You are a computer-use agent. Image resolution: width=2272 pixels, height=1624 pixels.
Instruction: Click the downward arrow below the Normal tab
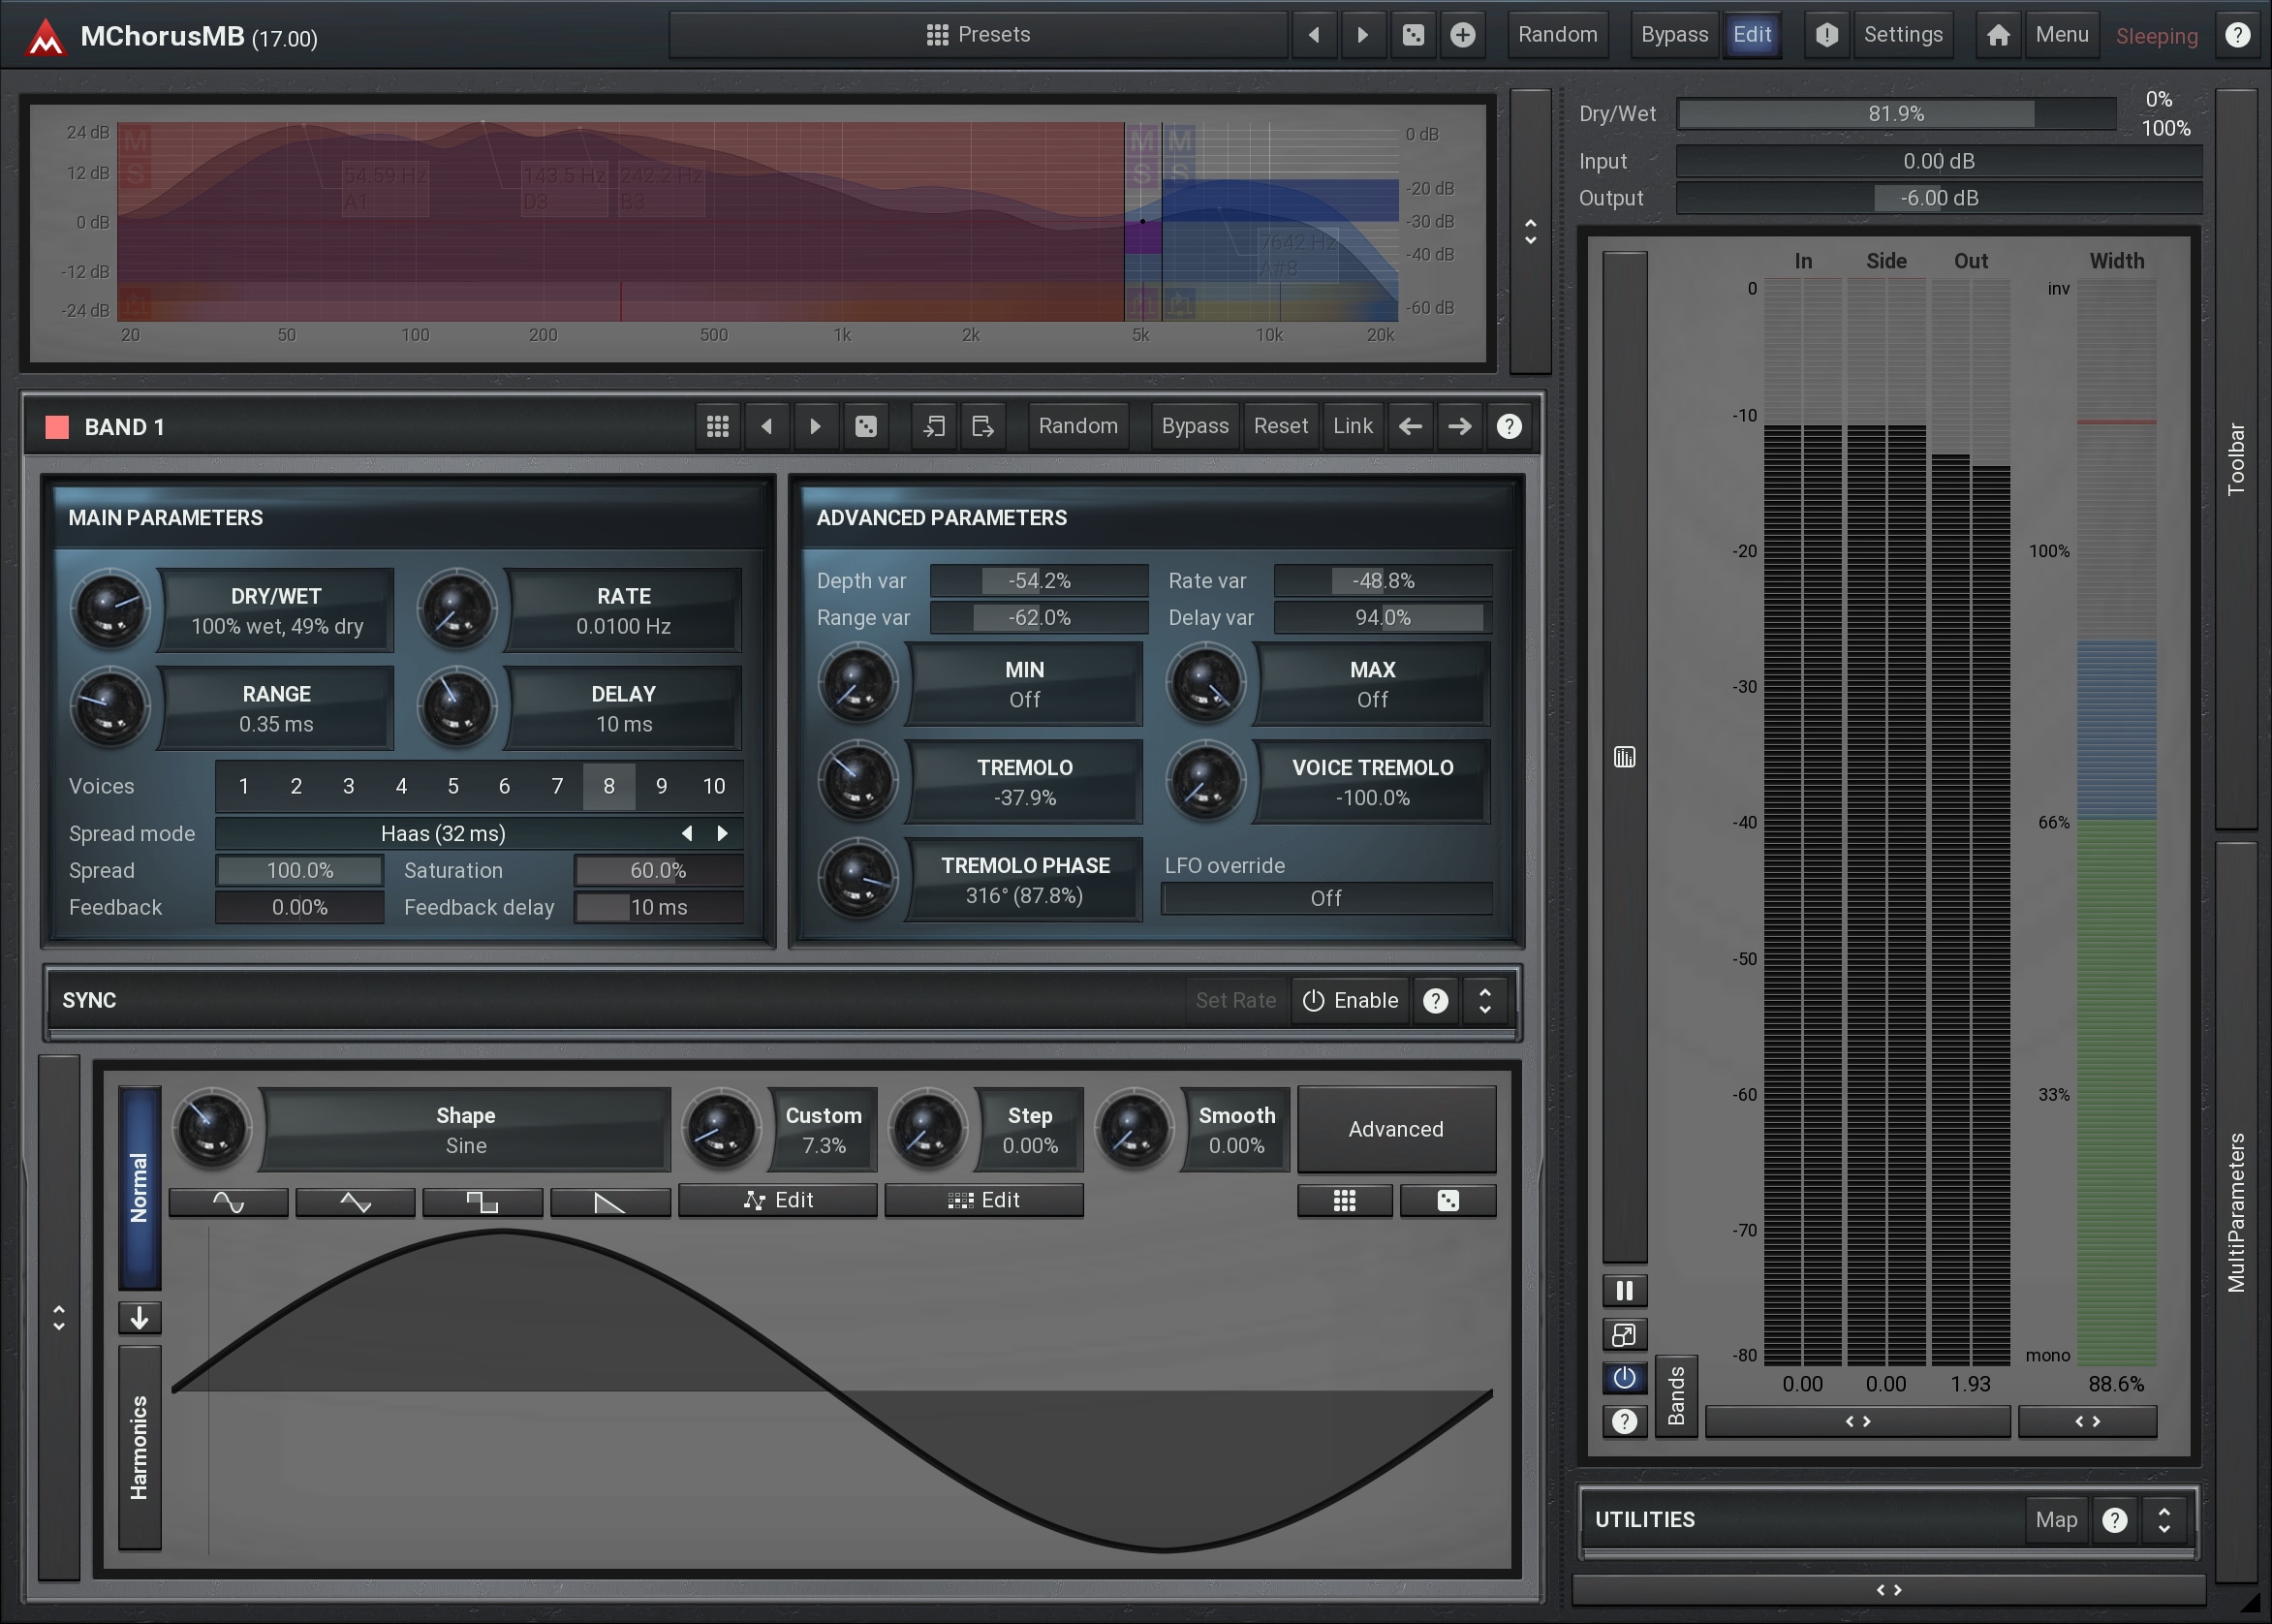click(139, 1318)
